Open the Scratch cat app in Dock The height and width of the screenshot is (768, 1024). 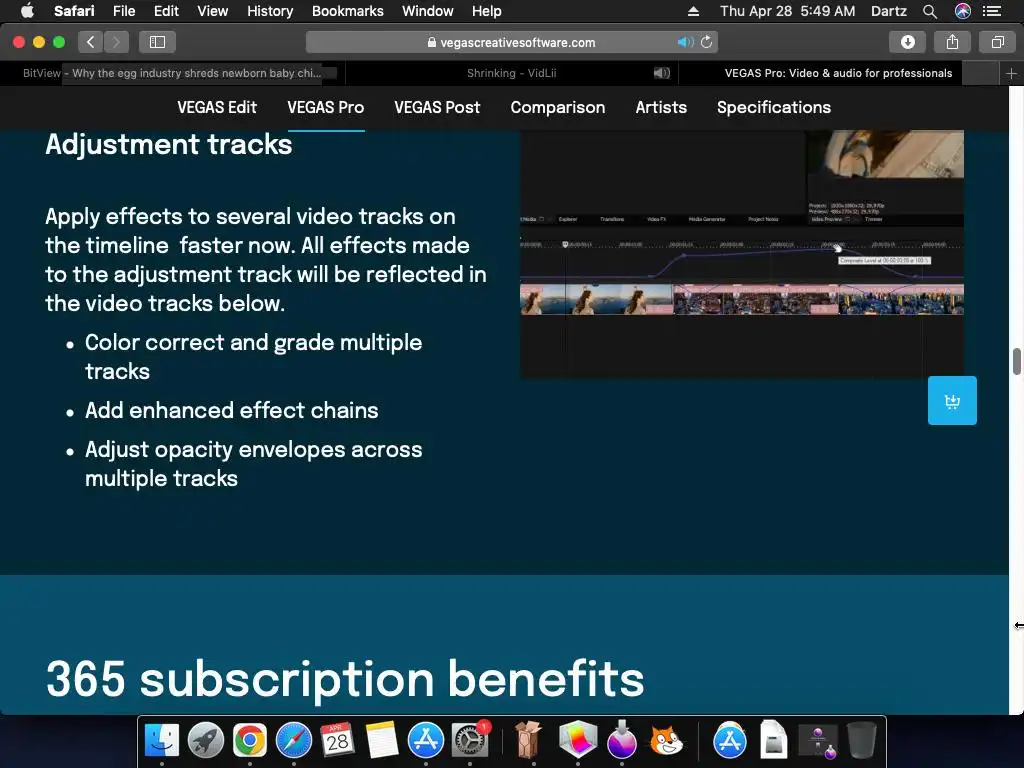(665, 741)
